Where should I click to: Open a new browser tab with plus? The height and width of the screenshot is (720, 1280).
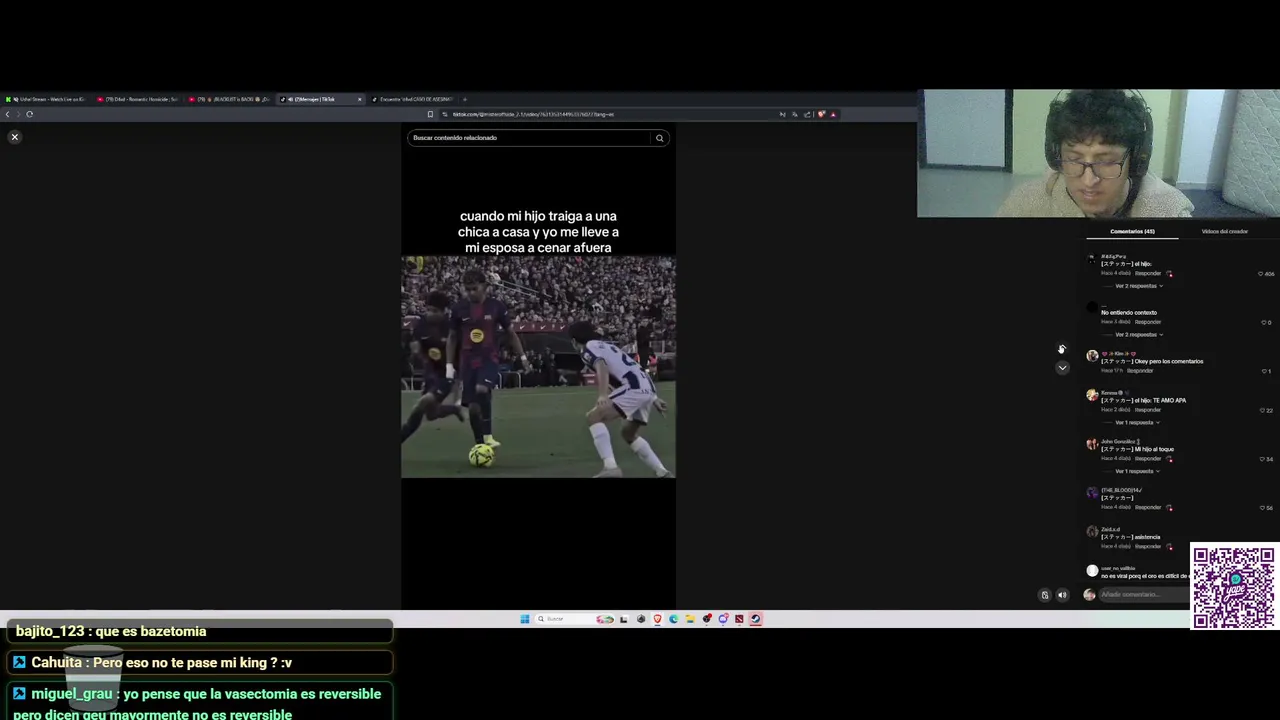coord(465,99)
